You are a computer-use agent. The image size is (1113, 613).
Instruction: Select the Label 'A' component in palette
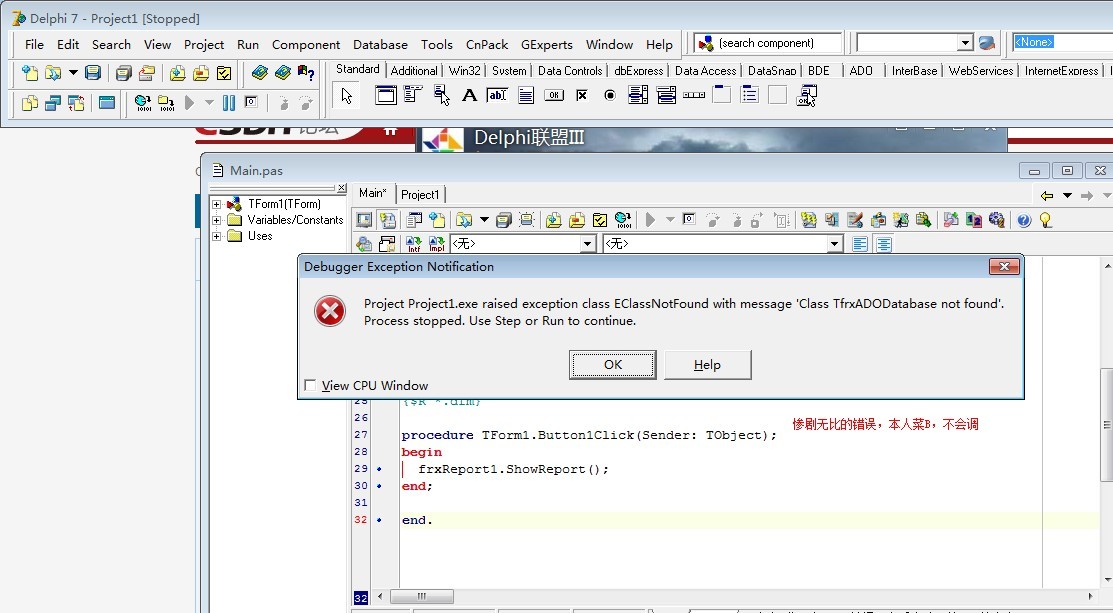point(469,95)
